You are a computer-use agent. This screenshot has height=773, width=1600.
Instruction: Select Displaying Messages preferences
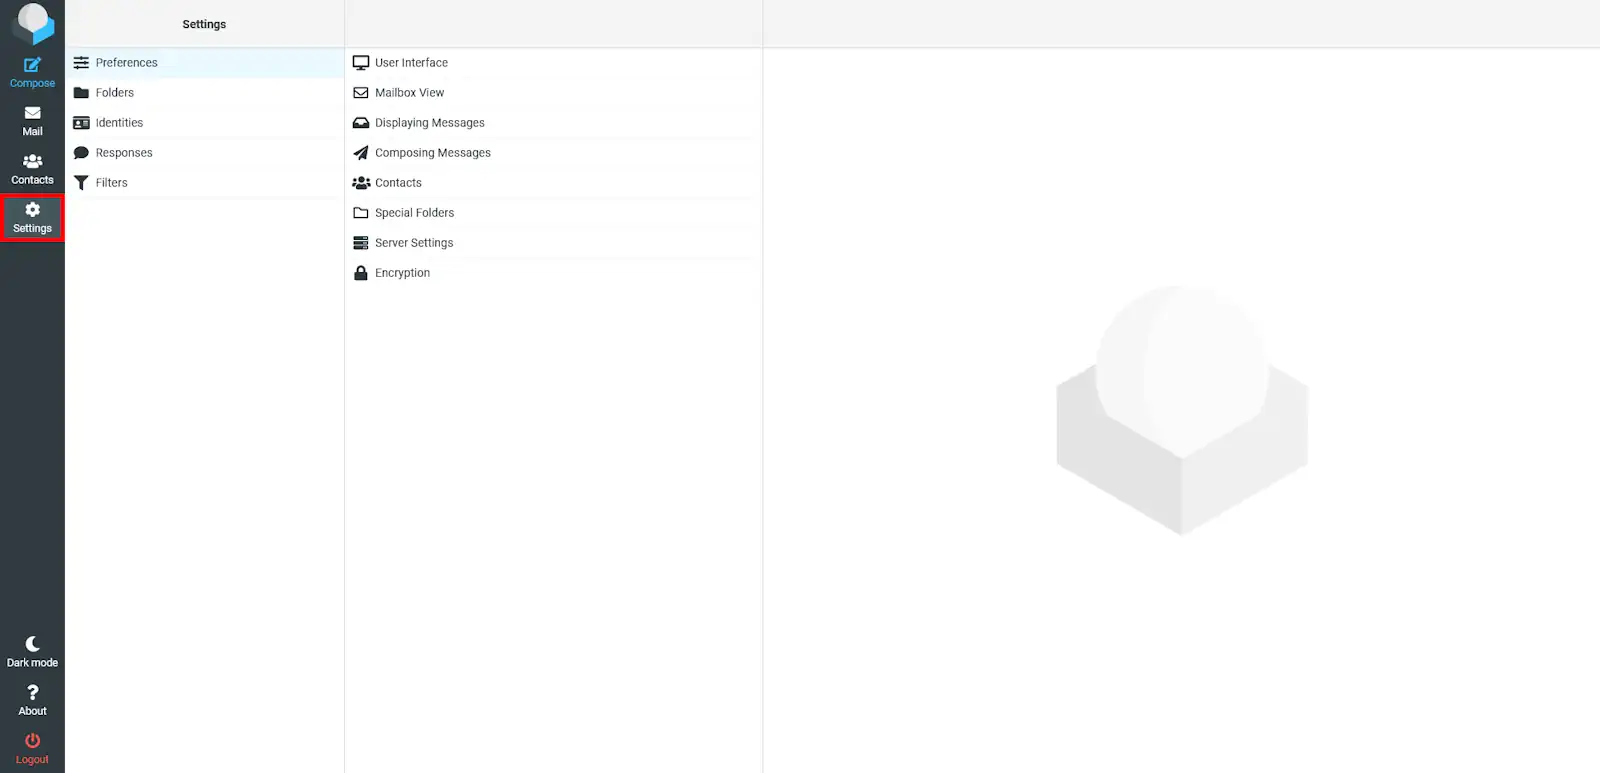pos(429,123)
